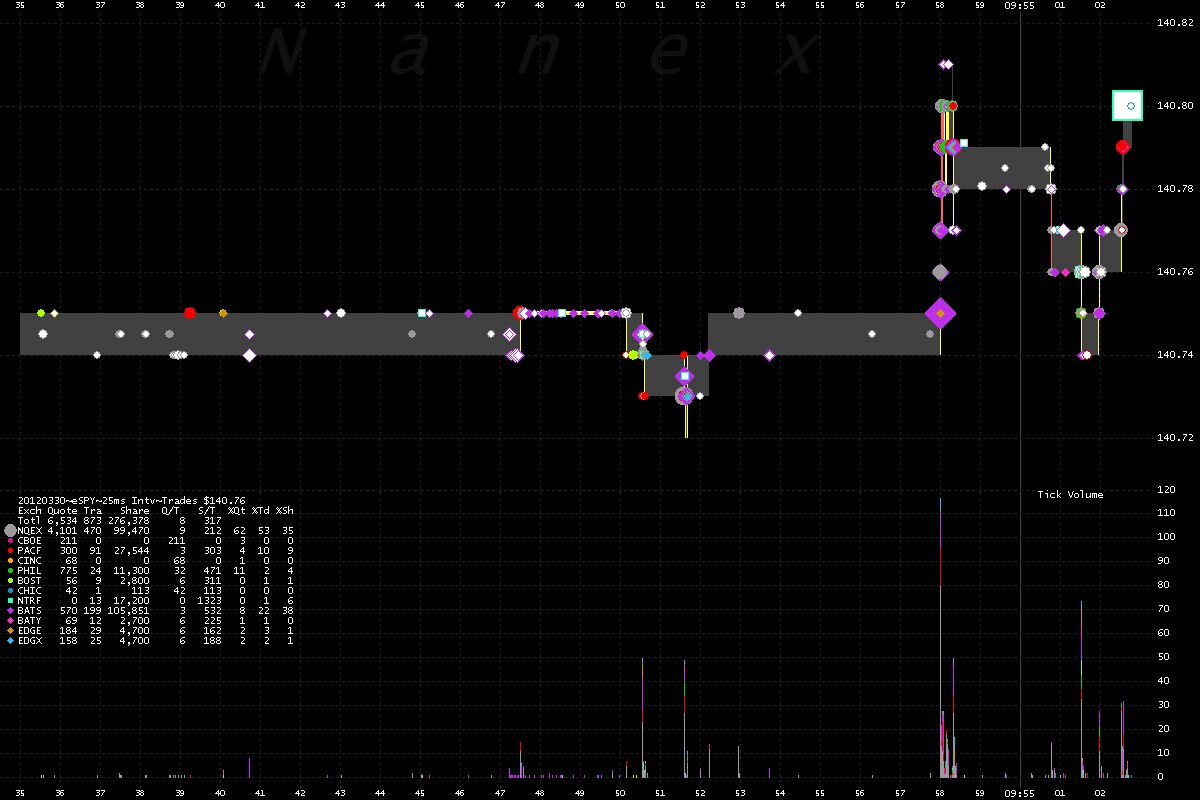Click the 120 label on the volume axis

click(1165, 490)
